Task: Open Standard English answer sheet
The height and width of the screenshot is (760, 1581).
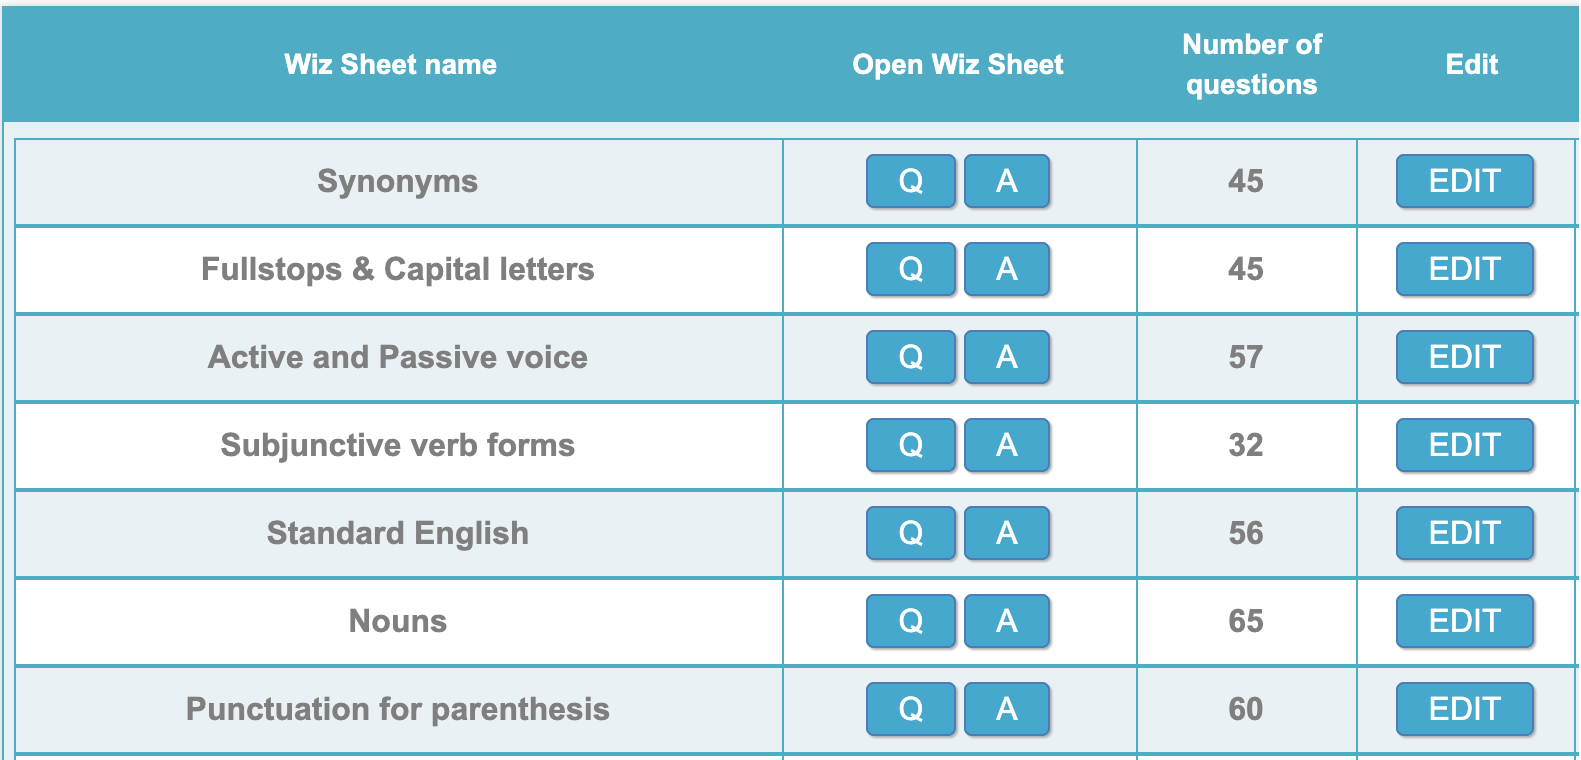Action: (1007, 533)
